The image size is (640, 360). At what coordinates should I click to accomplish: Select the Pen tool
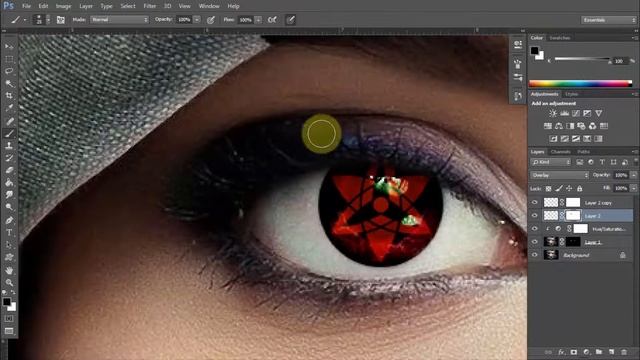[x=9, y=220]
